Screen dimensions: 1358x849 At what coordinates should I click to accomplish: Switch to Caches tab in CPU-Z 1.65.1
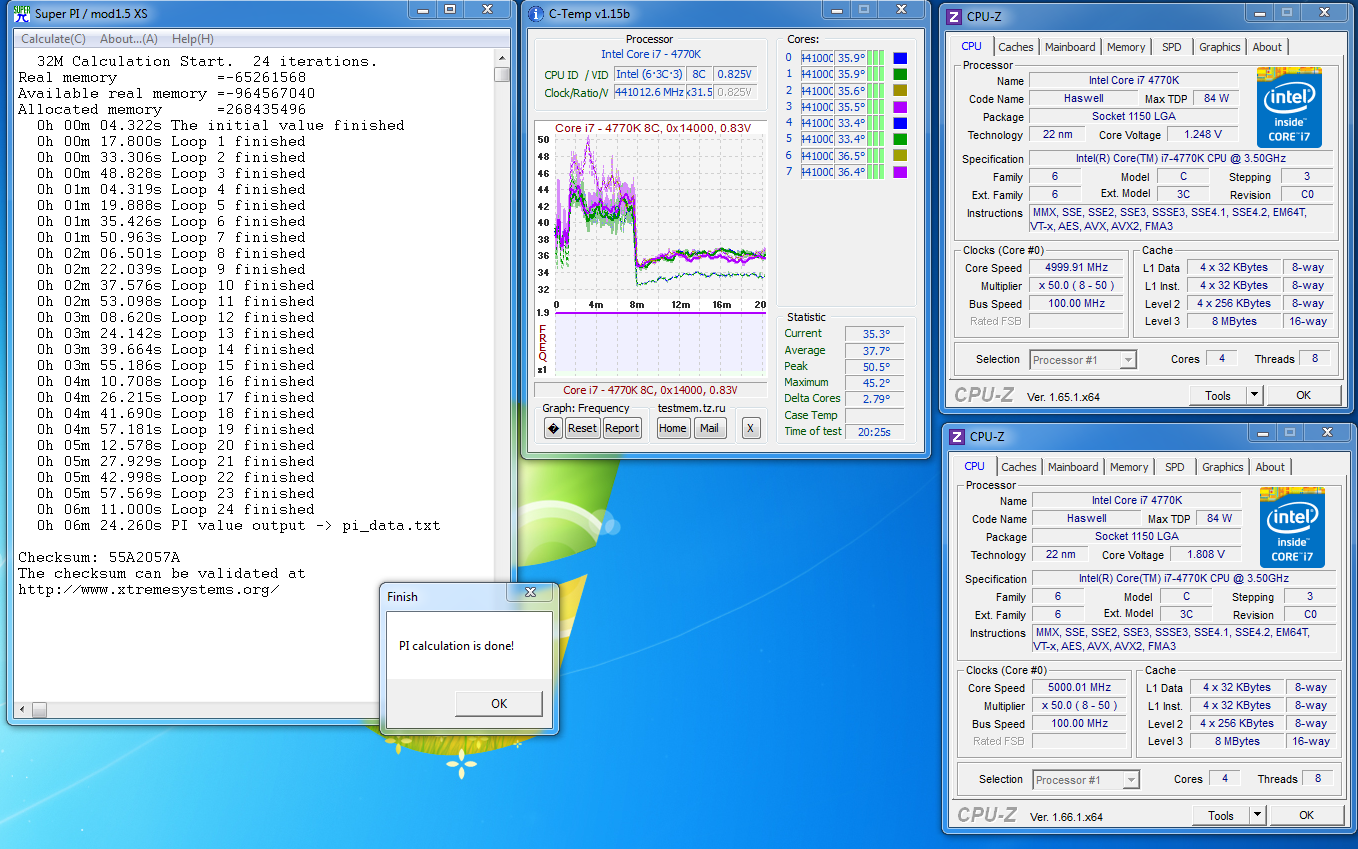click(x=1016, y=47)
